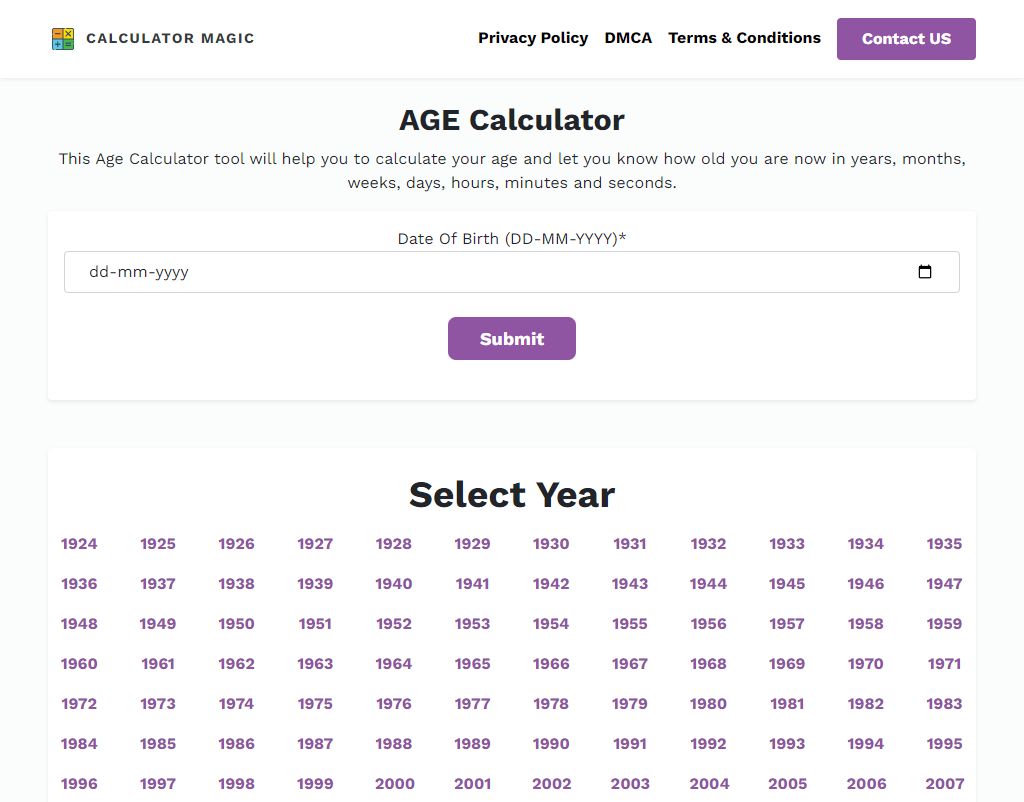Open the Privacy Policy page
Screen dimensions: 1024x802
533,38
